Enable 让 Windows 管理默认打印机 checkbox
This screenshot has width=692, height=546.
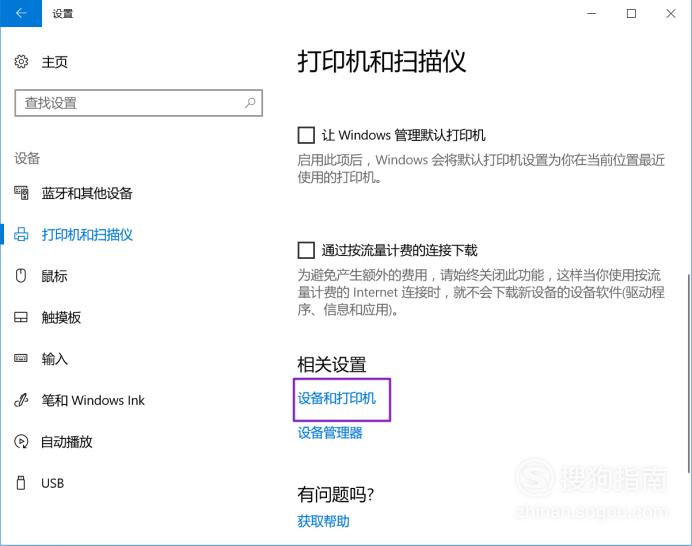point(306,135)
